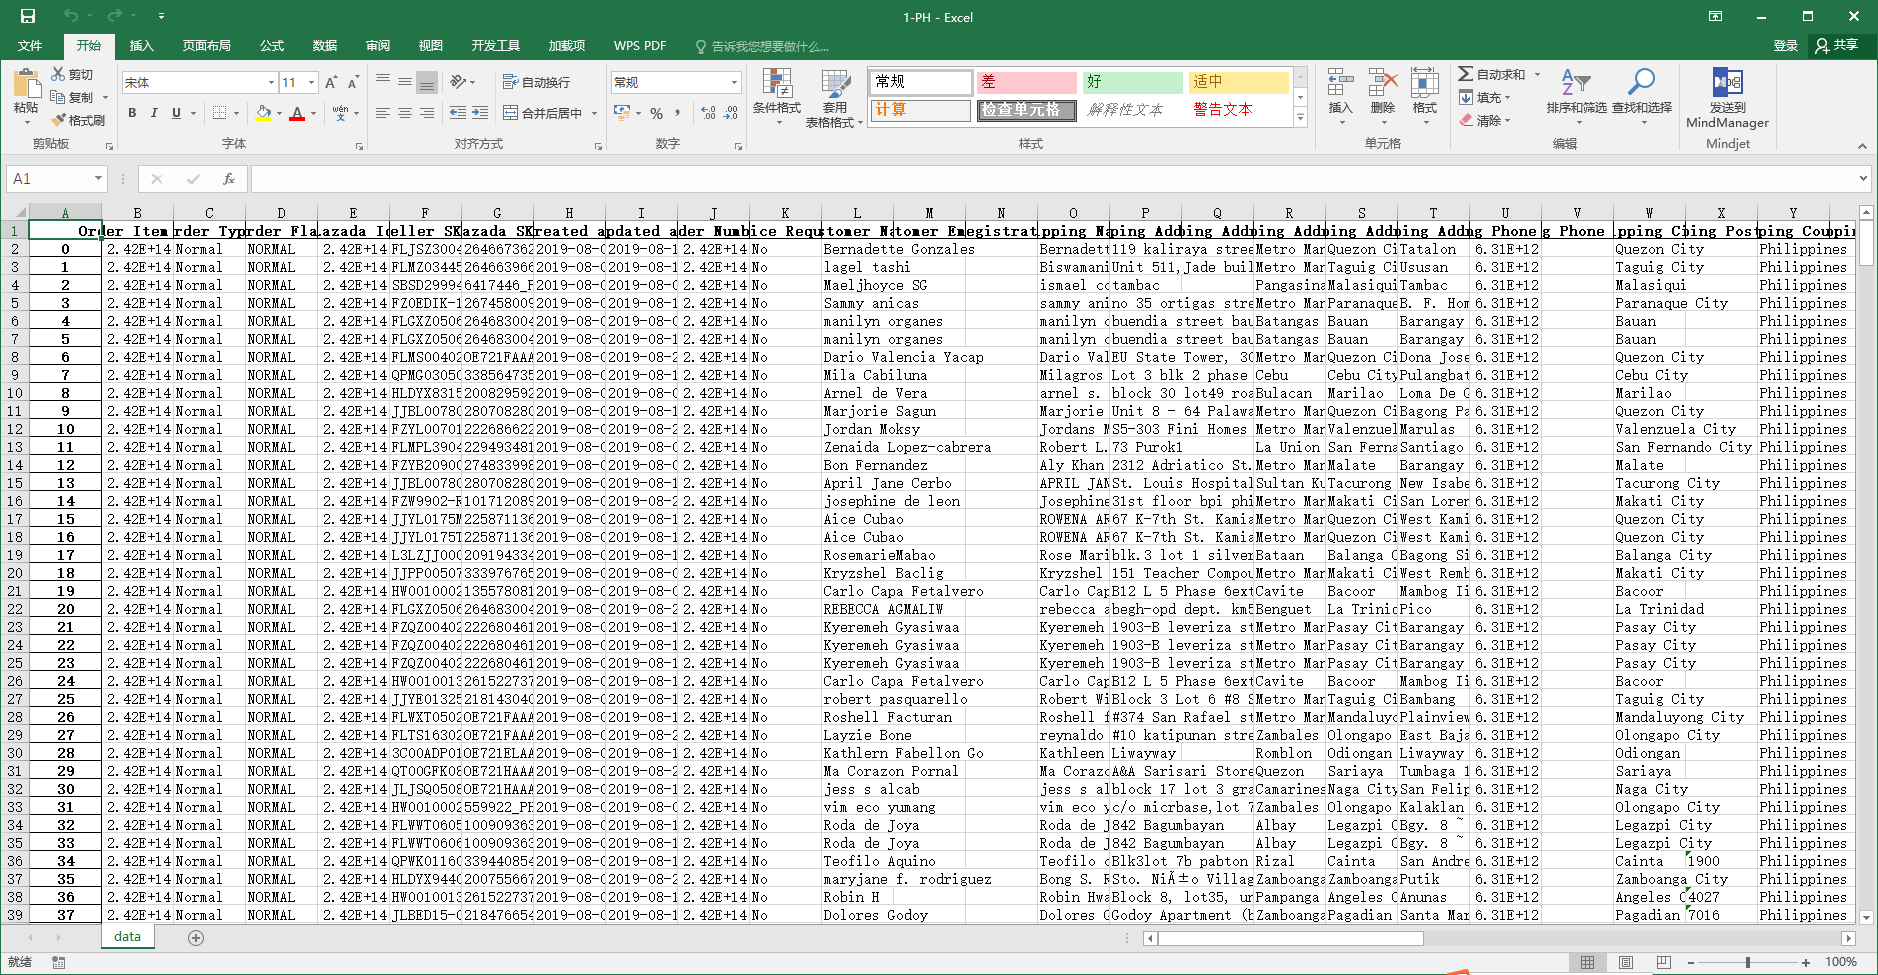Click the comma style icon
This screenshot has width=1878, height=975.
[678, 113]
